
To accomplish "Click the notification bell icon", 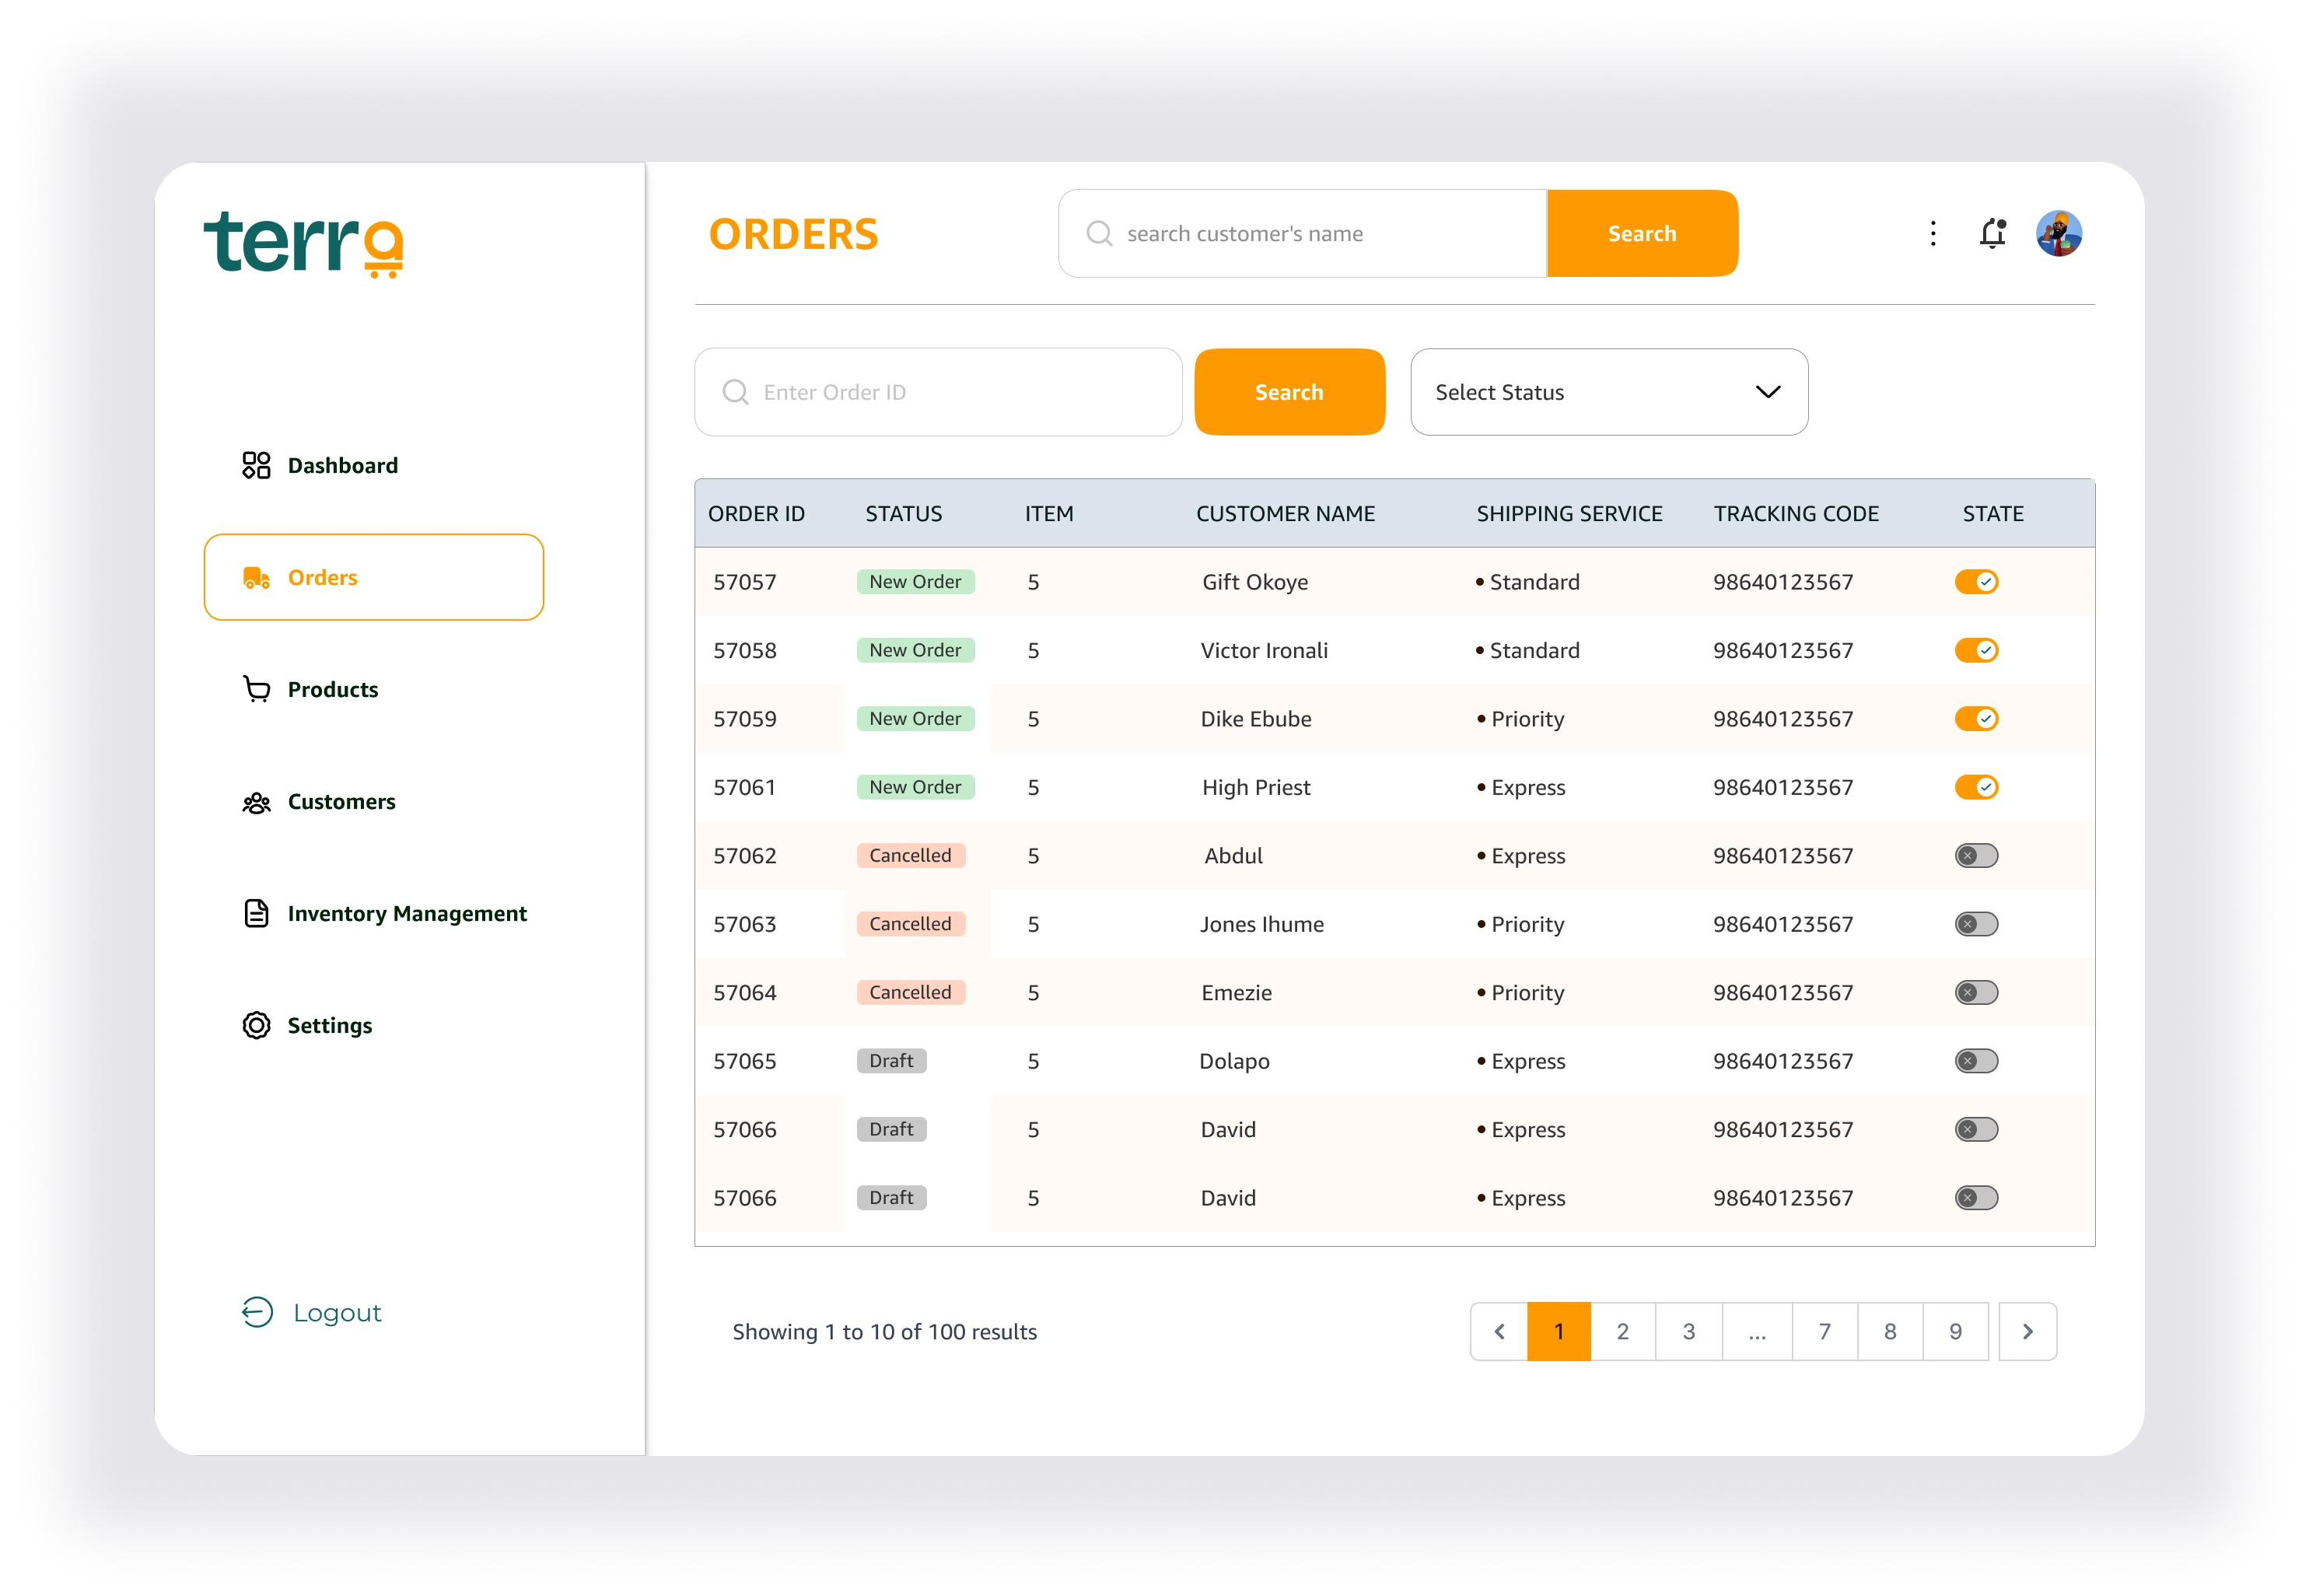I will pos(1992,233).
